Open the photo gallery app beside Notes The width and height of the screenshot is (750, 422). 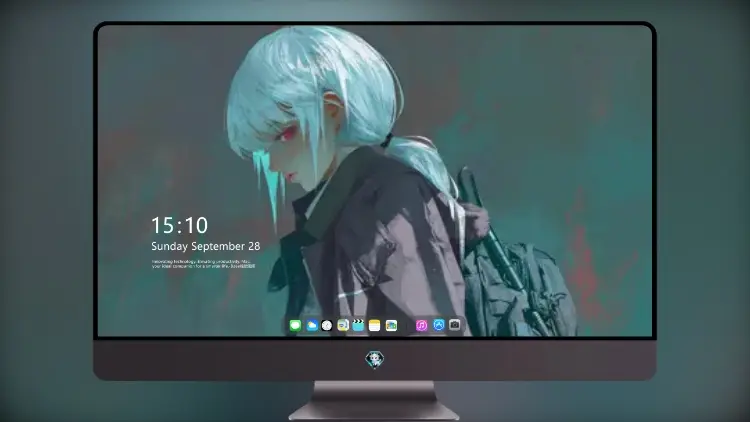point(391,326)
